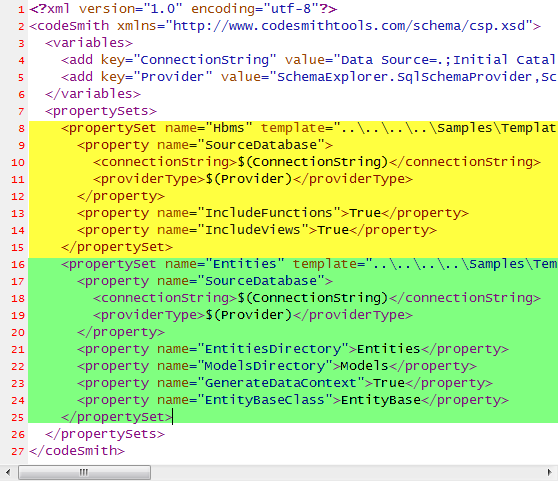Click </propertySet> on line 25
558x481 pixels.
point(117,417)
